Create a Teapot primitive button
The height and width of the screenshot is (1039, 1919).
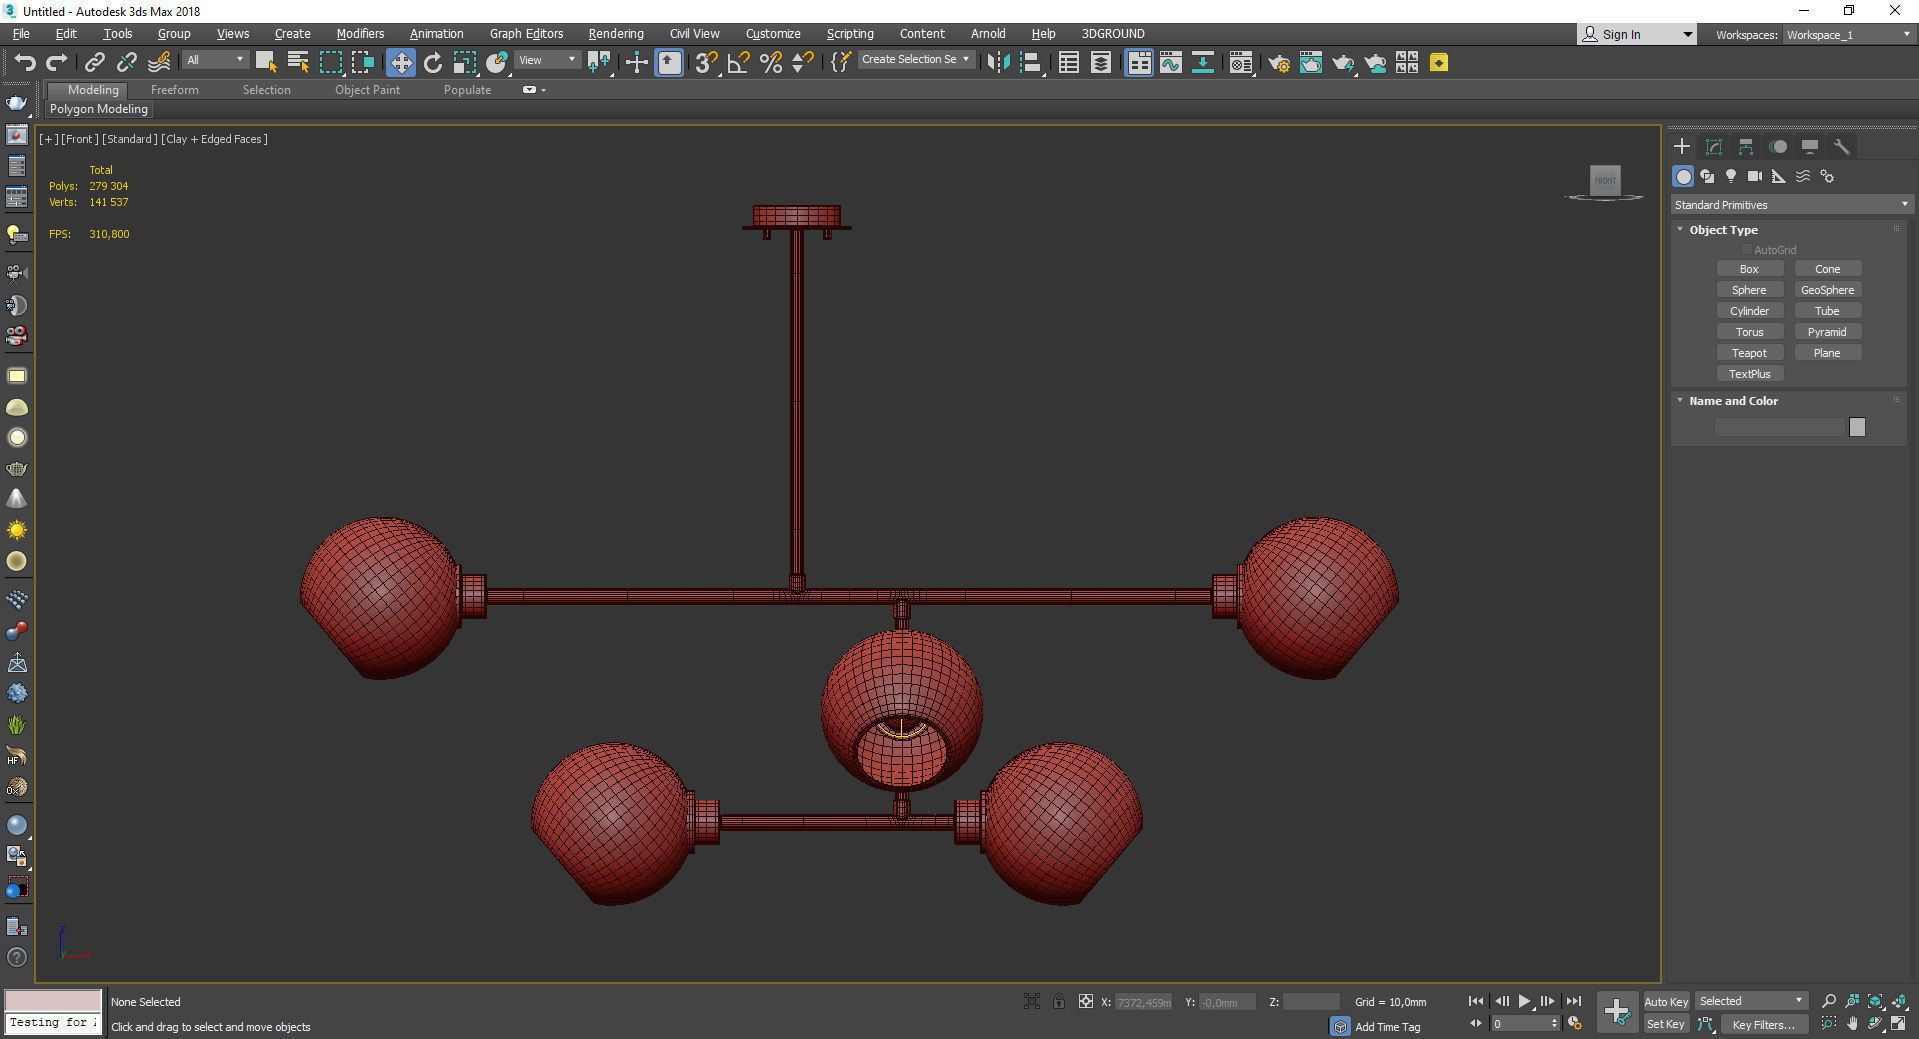tap(1749, 353)
